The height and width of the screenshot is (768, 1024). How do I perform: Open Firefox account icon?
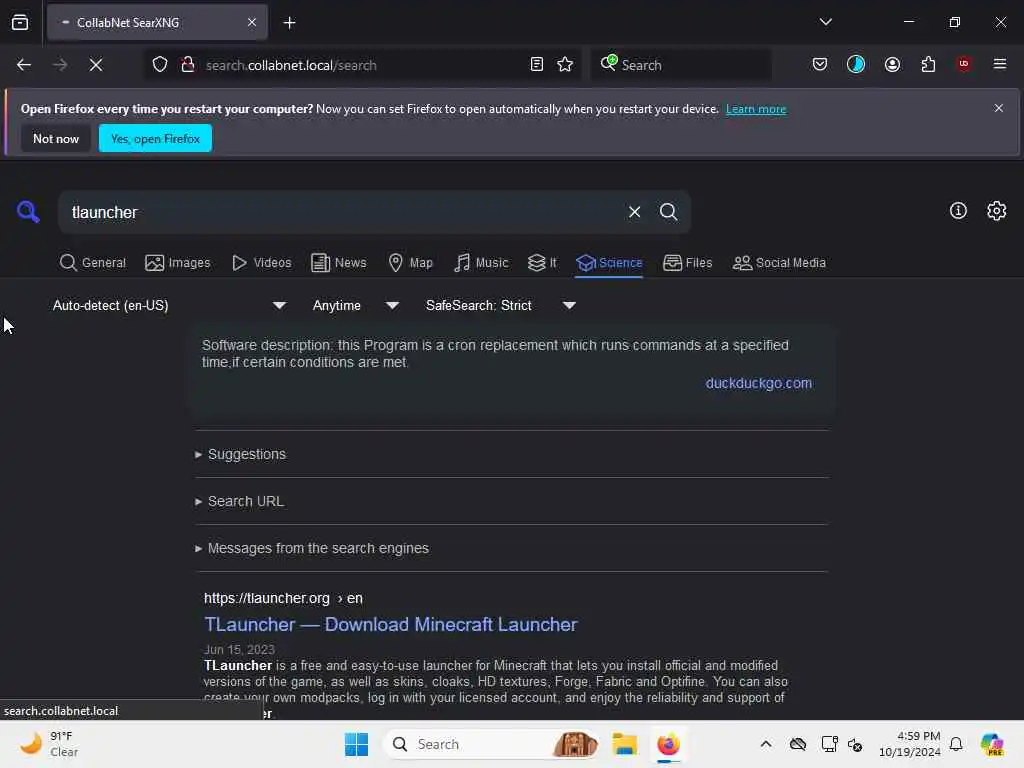tap(892, 64)
